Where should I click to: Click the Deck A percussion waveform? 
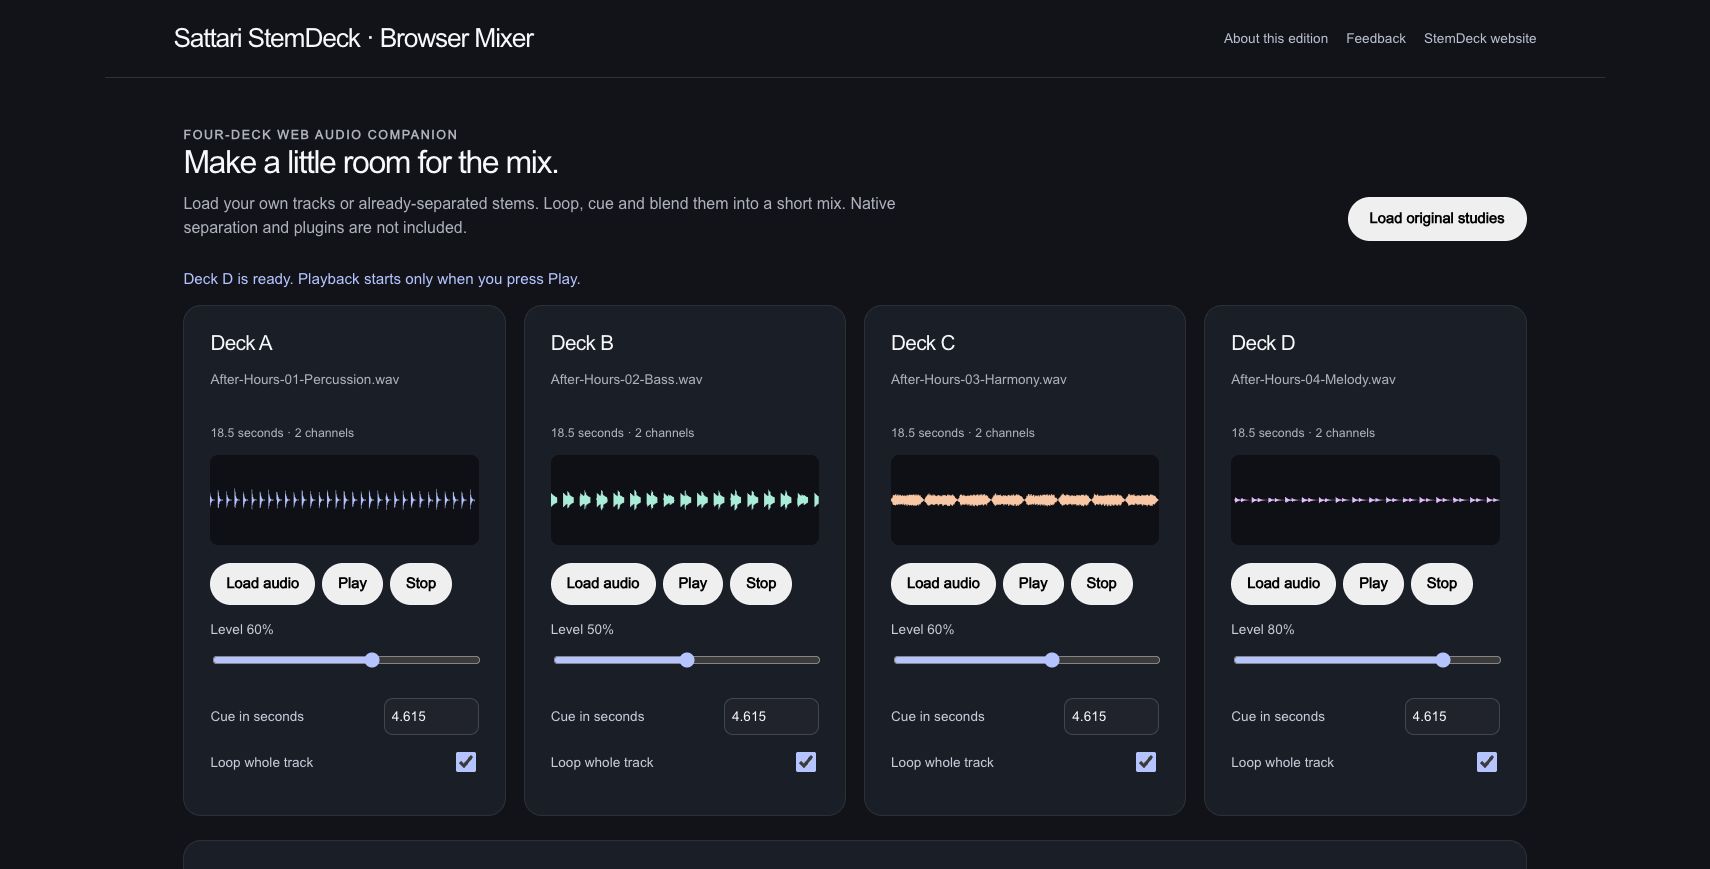344,500
